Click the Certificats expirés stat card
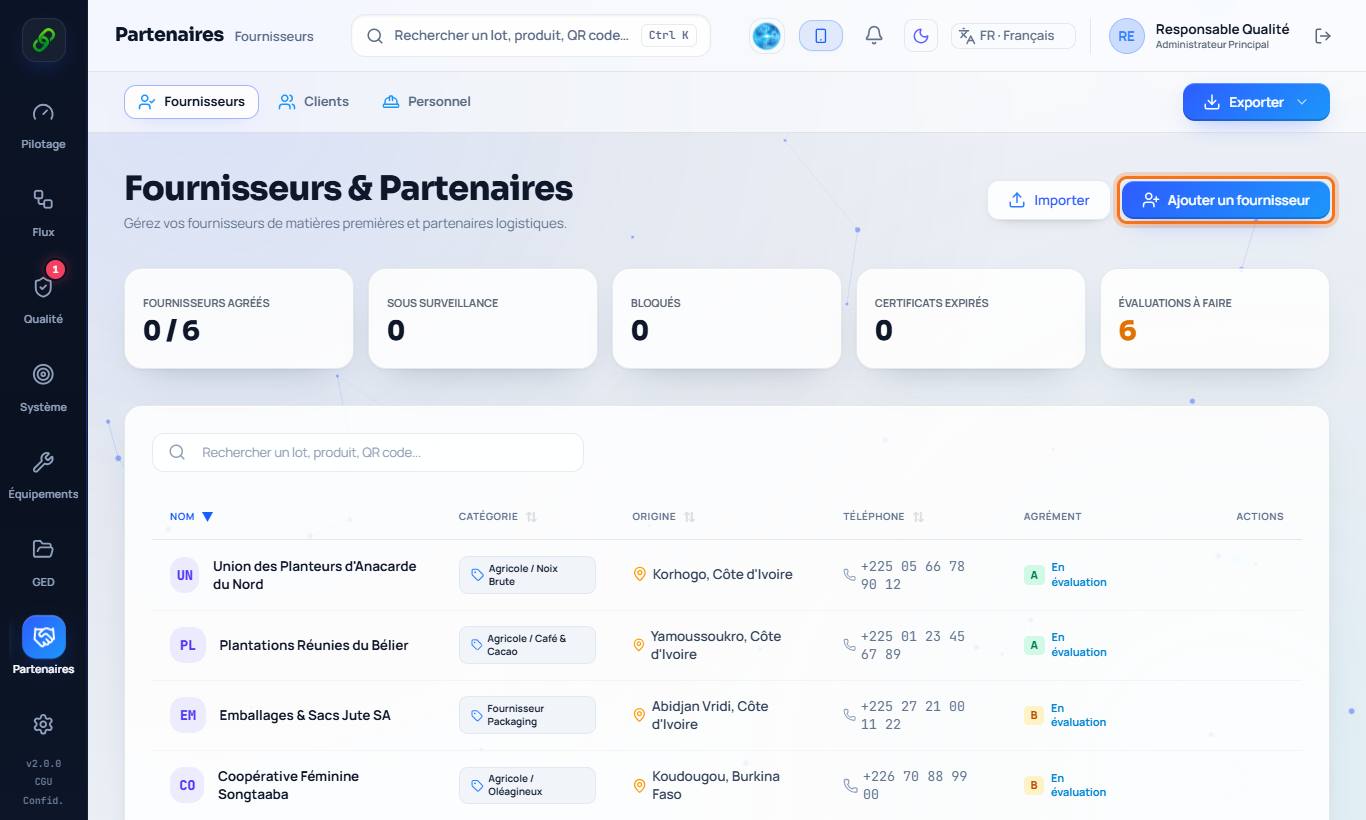Image resolution: width=1366 pixels, height=820 pixels. click(x=971, y=318)
